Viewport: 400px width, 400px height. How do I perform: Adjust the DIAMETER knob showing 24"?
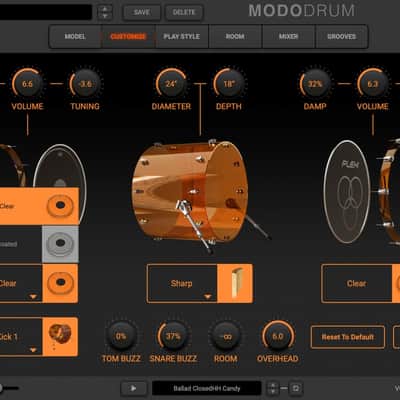(171, 84)
